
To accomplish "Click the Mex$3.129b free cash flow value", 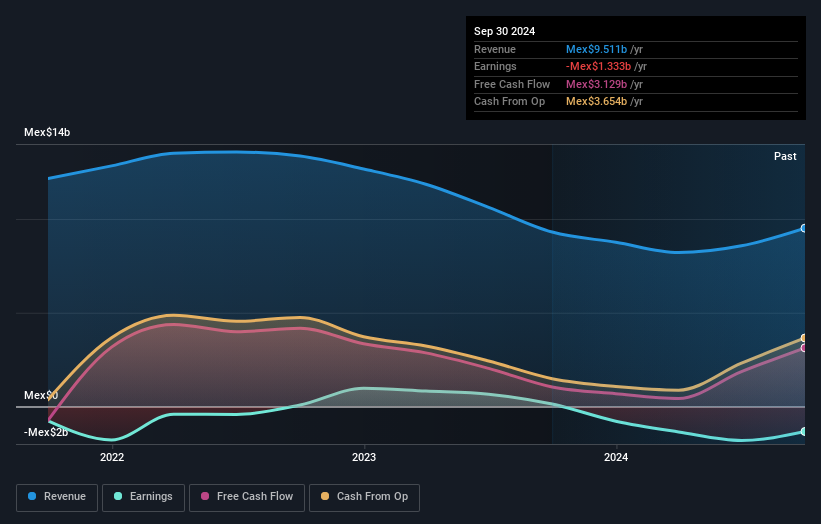I will point(596,84).
